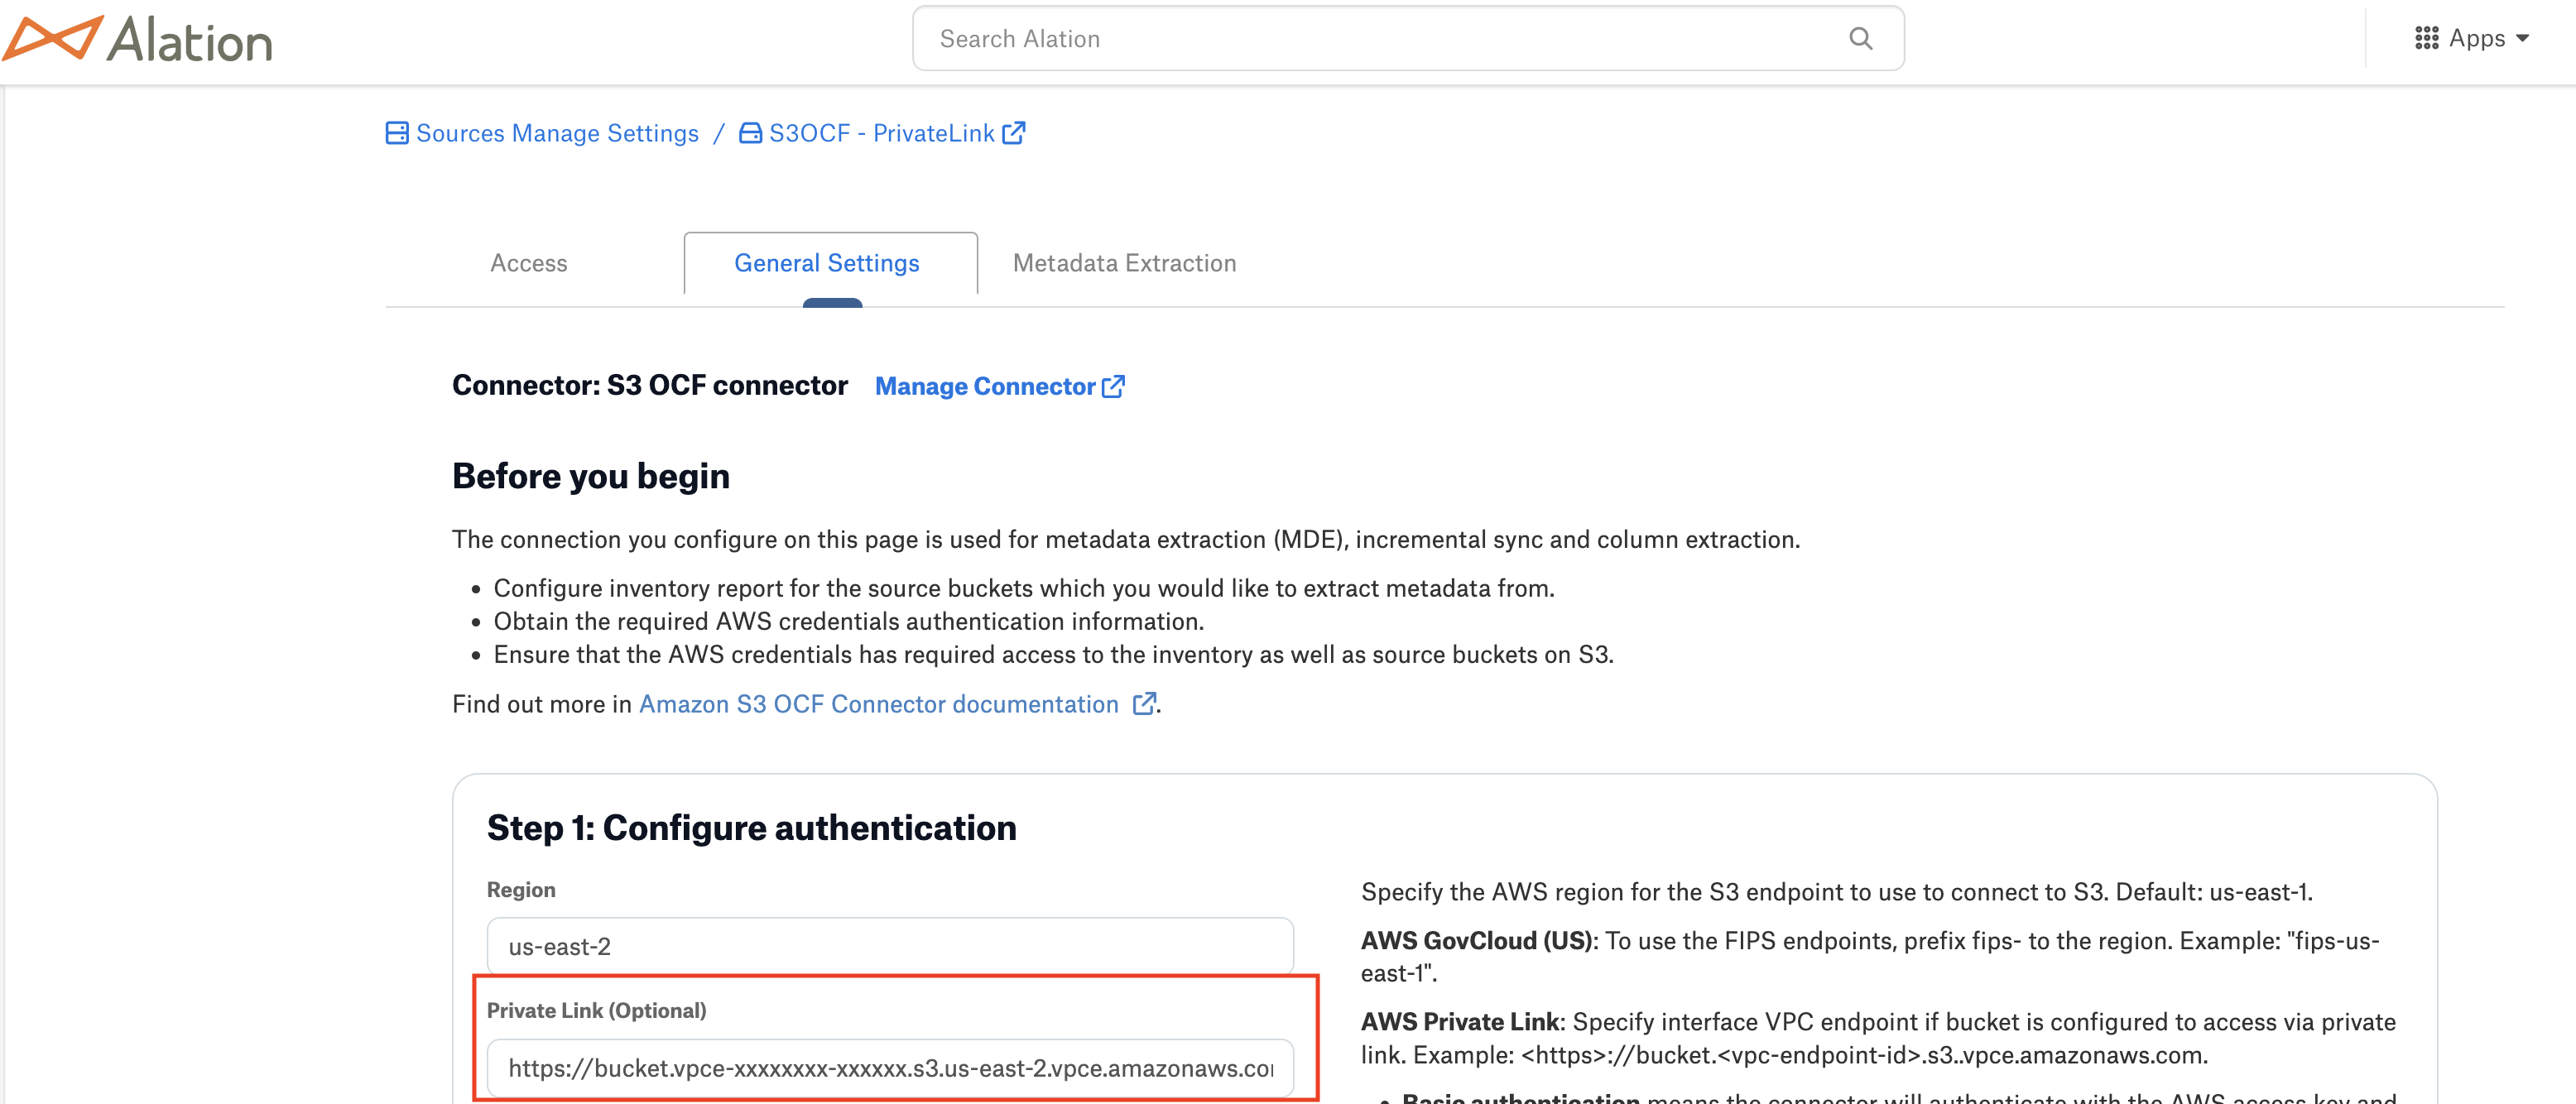Click the Sources Manage Settings breadcrumb icon
Screen dimensions: 2576x1104
[x=397, y=133]
